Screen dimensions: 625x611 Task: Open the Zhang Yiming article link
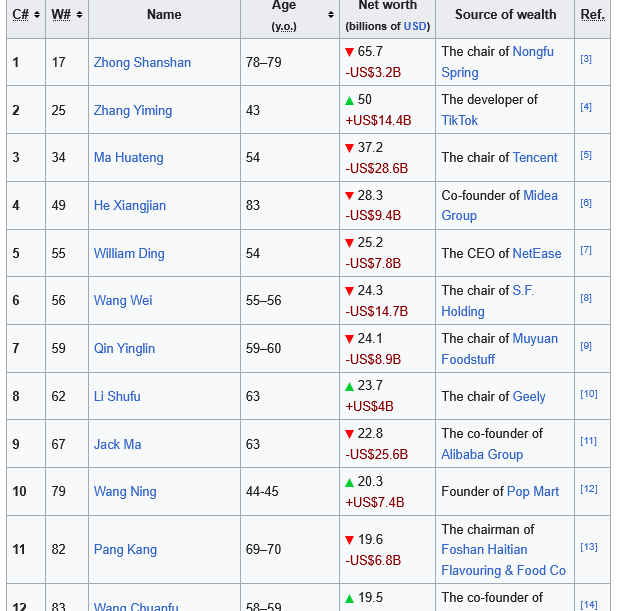click(x=133, y=110)
